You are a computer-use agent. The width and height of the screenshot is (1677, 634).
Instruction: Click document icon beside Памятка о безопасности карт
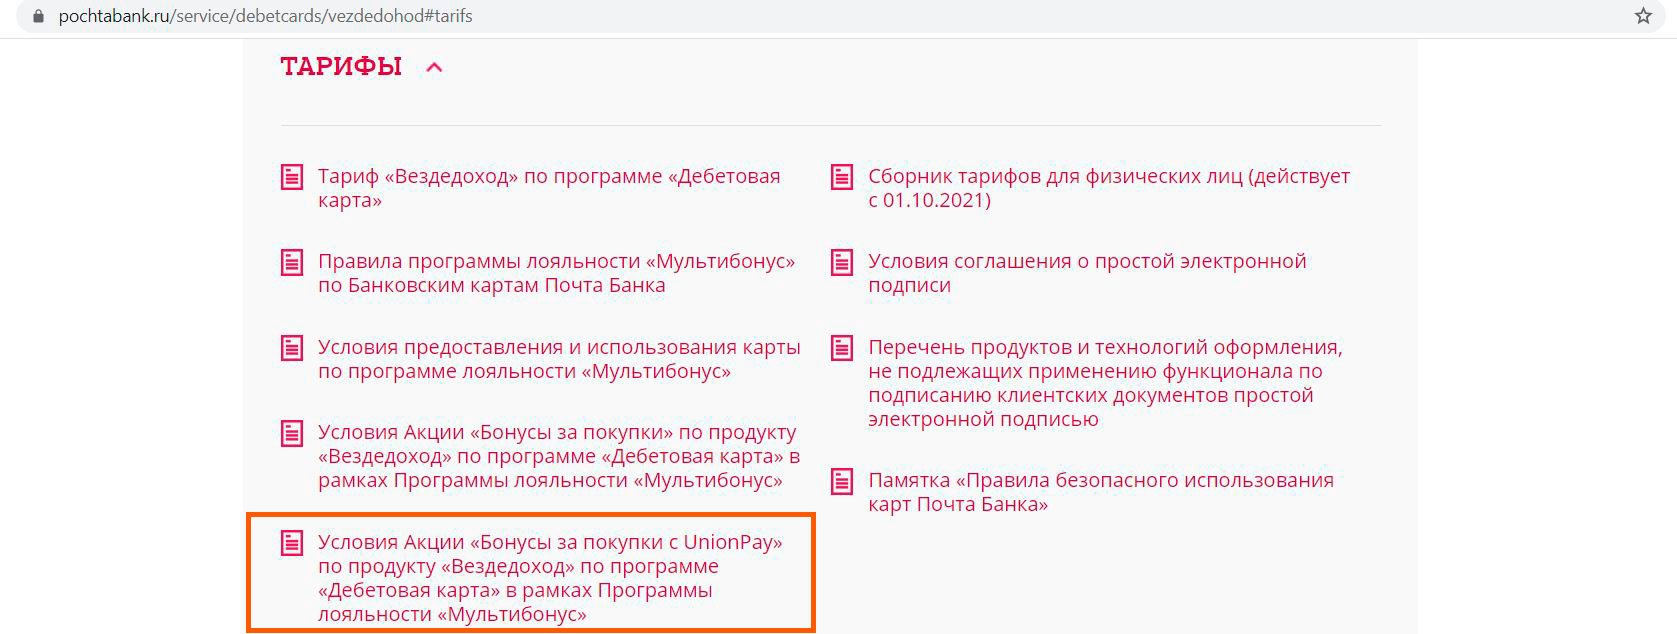click(x=842, y=481)
